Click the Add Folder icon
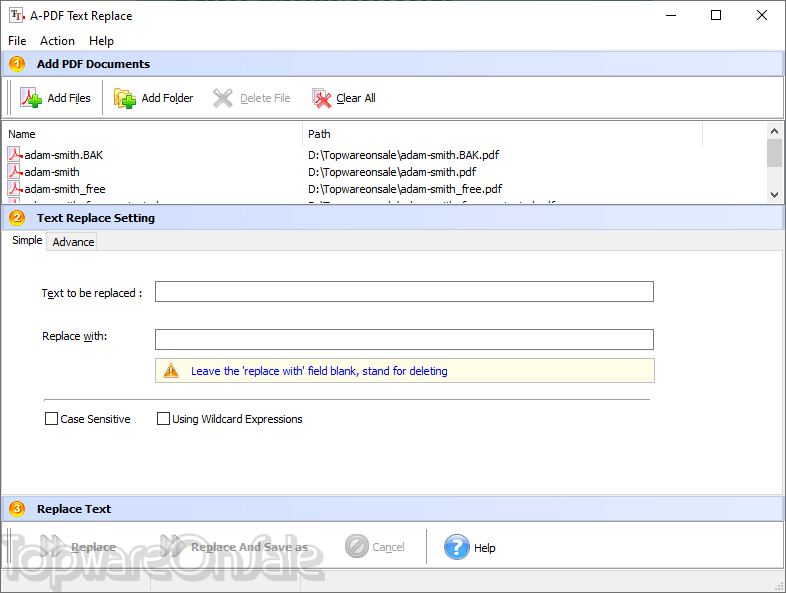The width and height of the screenshot is (786, 593). coord(125,98)
